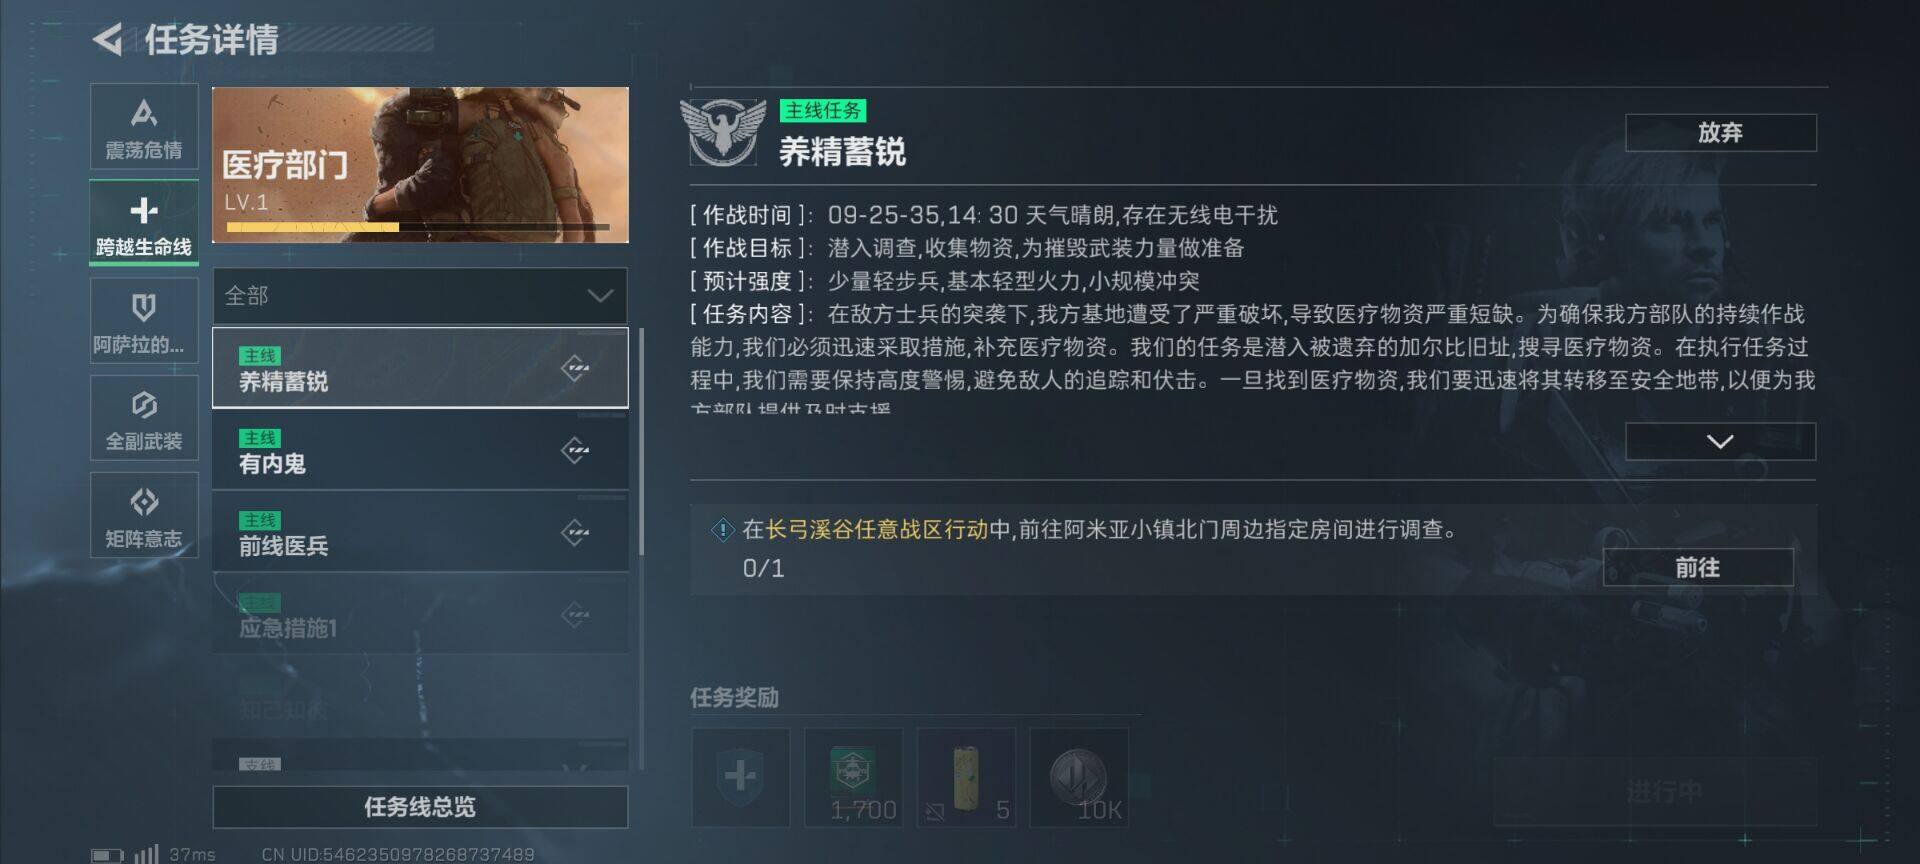
Task: Toggle tracking icon on 养精蓄锐 mission
Action: (575, 368)
